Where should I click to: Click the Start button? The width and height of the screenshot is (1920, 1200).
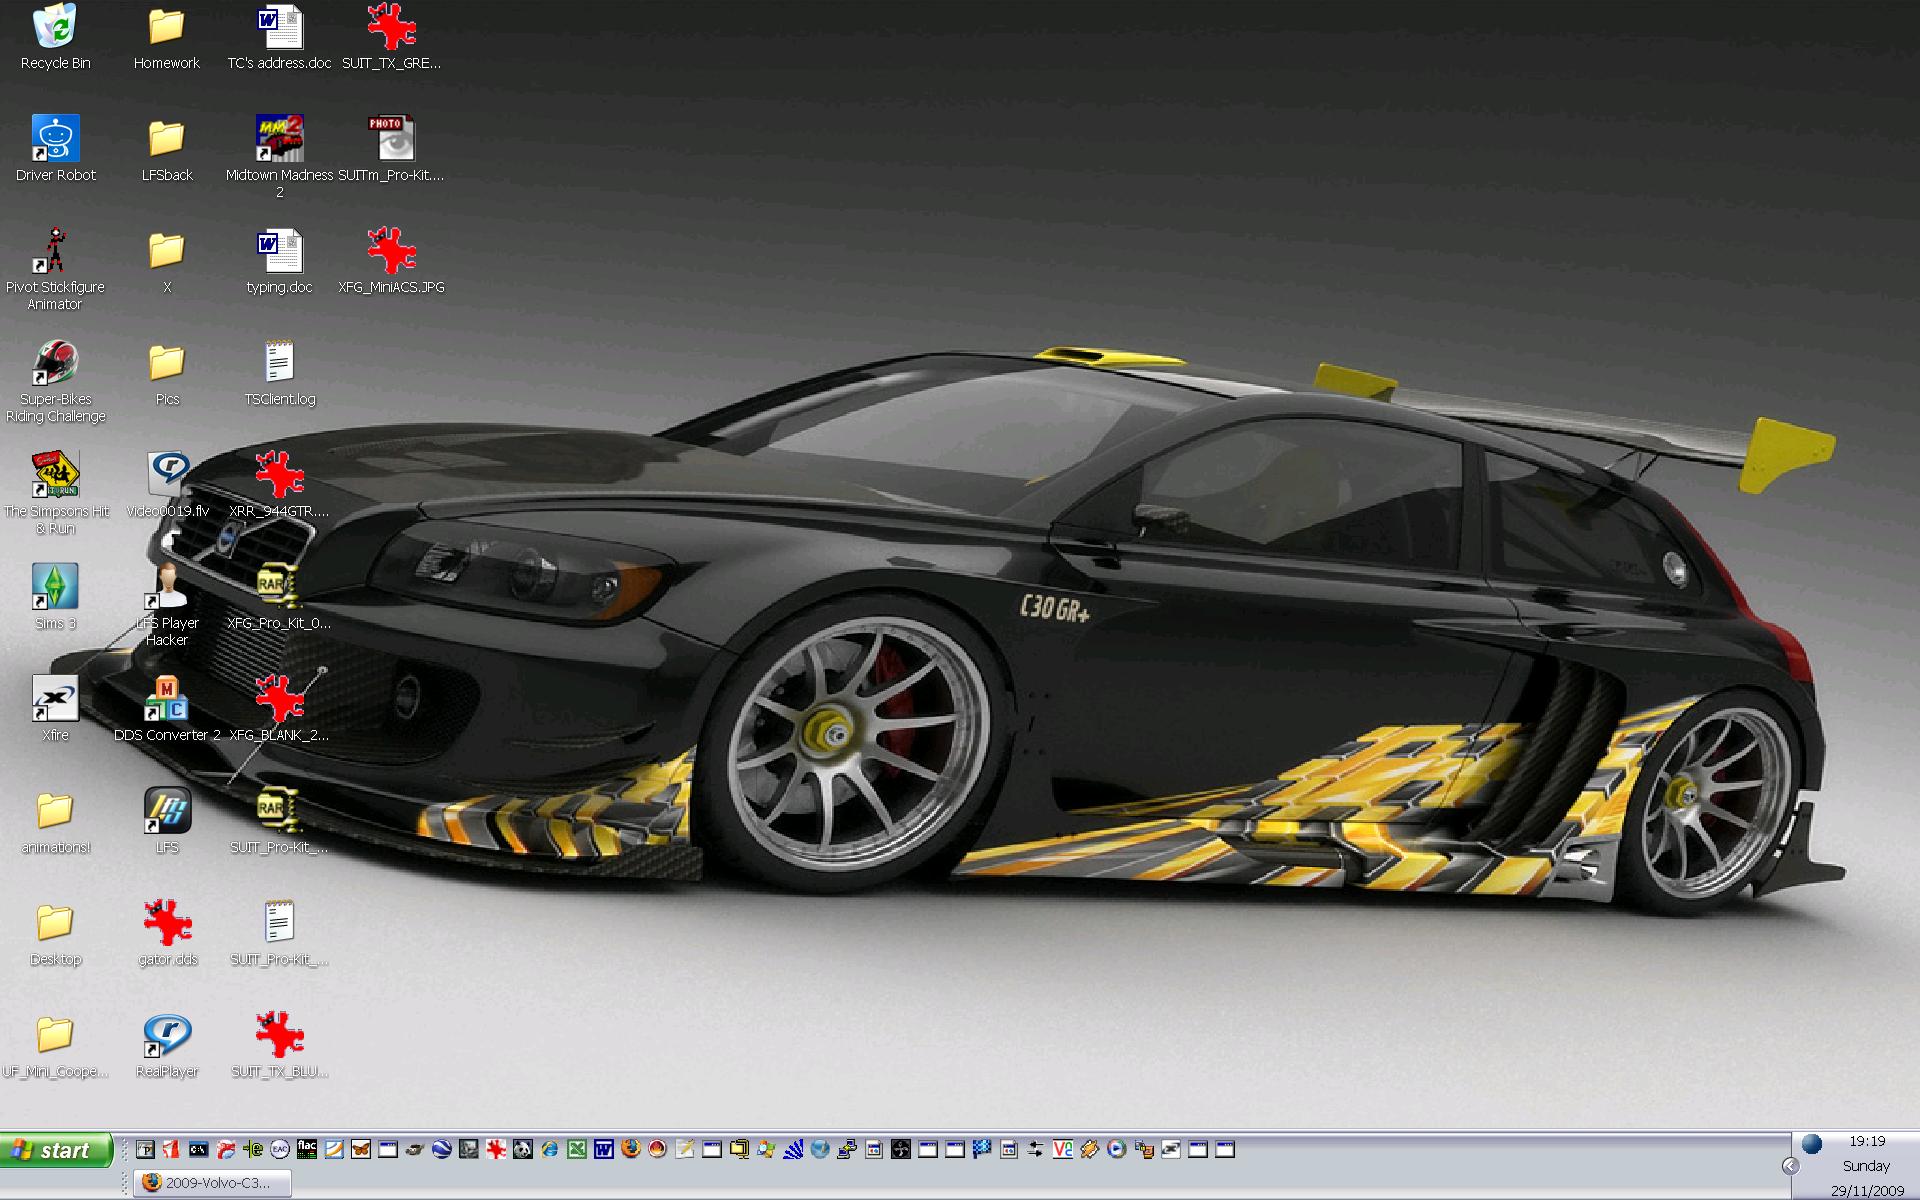[x=55, y=1150]
